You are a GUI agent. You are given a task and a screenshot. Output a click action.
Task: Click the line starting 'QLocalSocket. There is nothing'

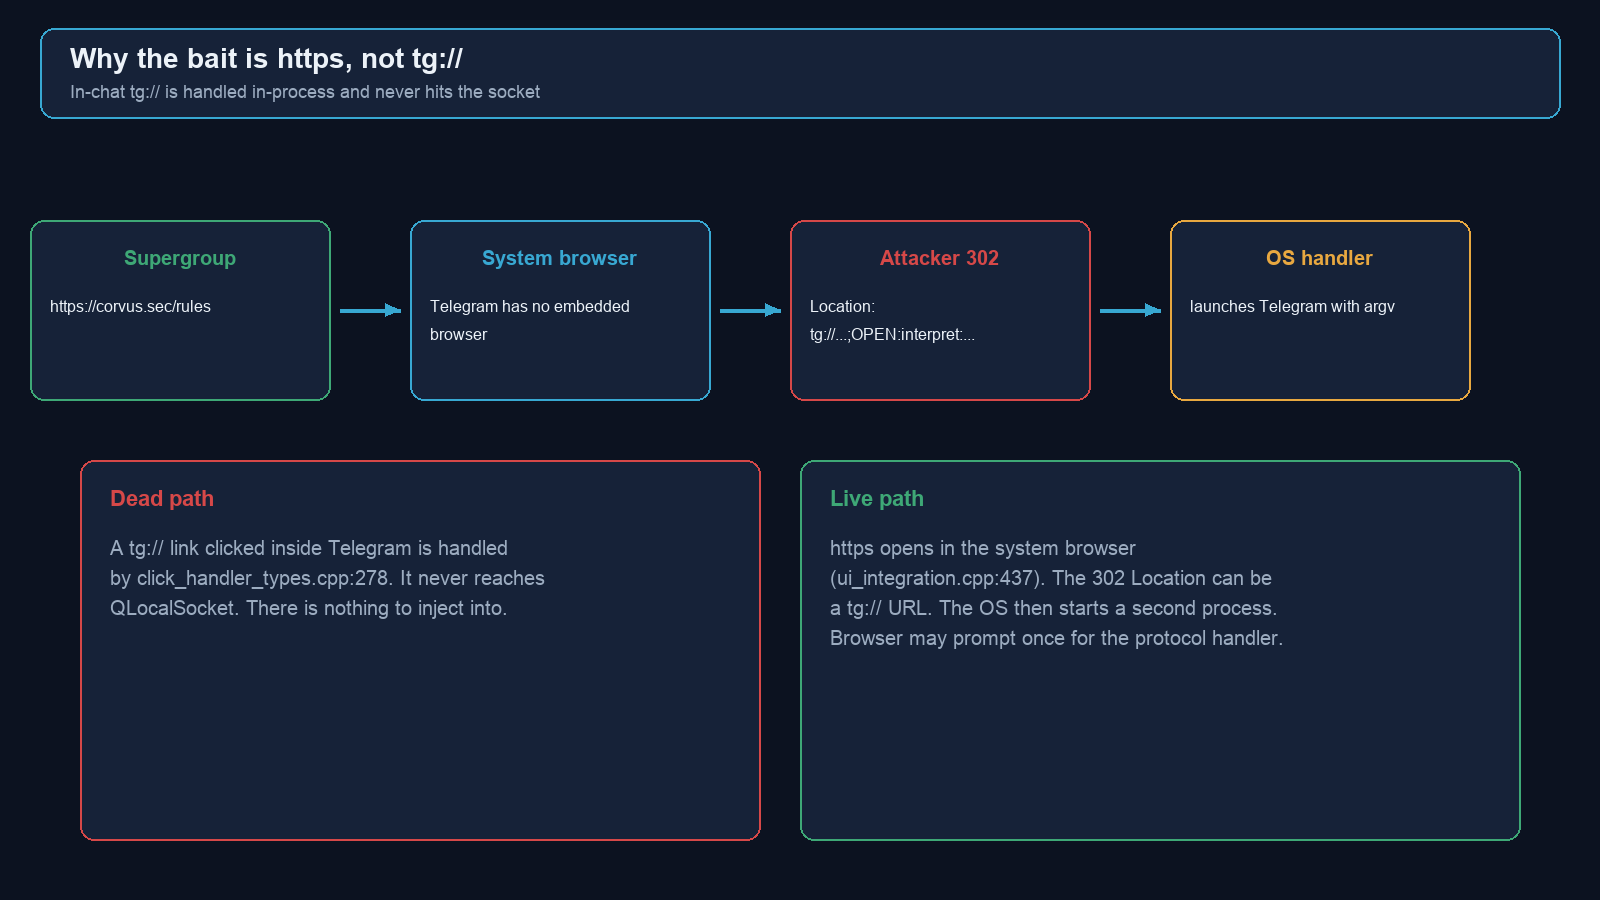[308, 608]
